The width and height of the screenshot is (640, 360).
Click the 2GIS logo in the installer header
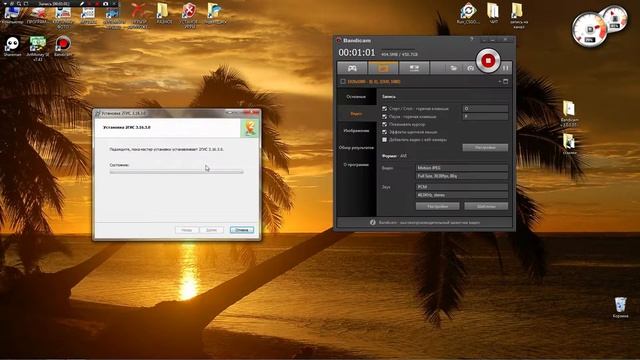click(x=250, y=128)
